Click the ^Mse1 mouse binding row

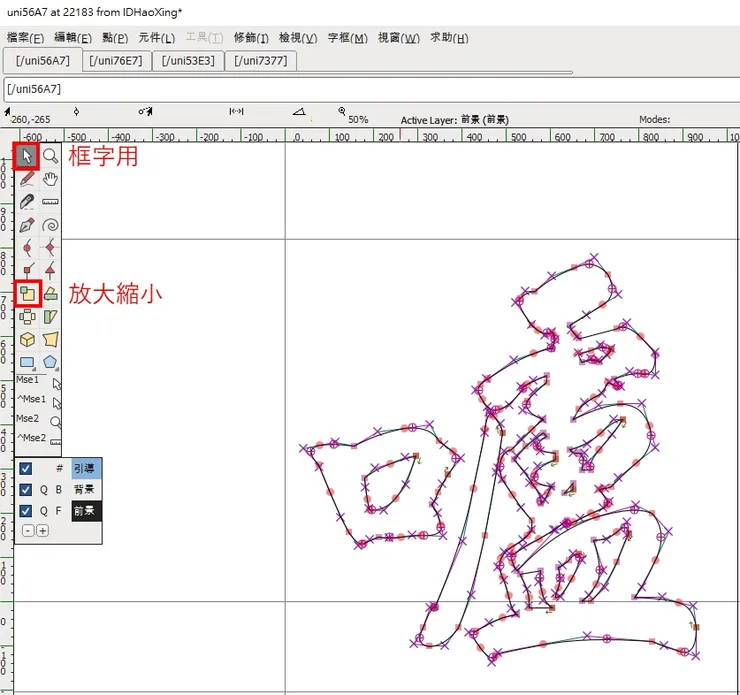coord(38,401)
